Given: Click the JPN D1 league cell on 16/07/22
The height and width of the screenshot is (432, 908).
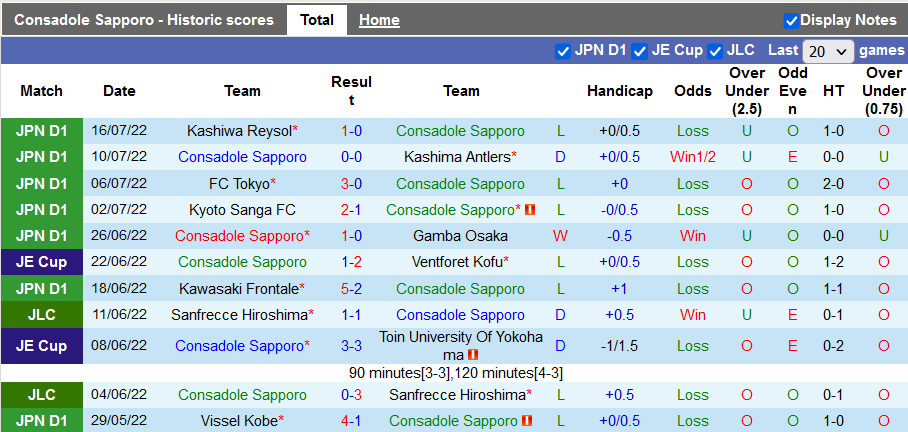Looking at the screenshot, I should pyautogui.click(x=42, y=131).
